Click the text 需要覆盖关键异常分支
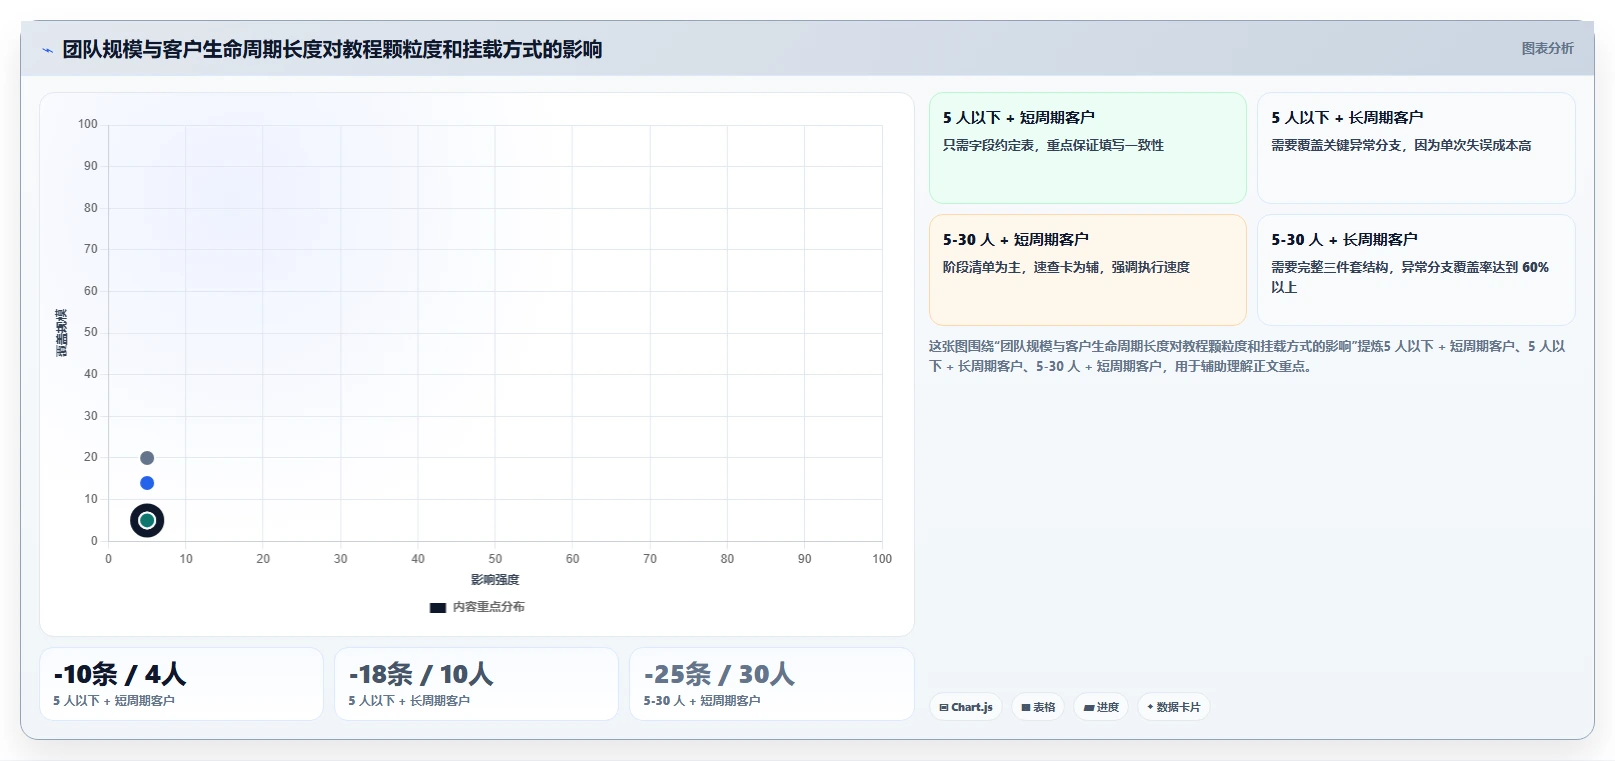Screen dimensions: 1615x761 coord(1337,145)
